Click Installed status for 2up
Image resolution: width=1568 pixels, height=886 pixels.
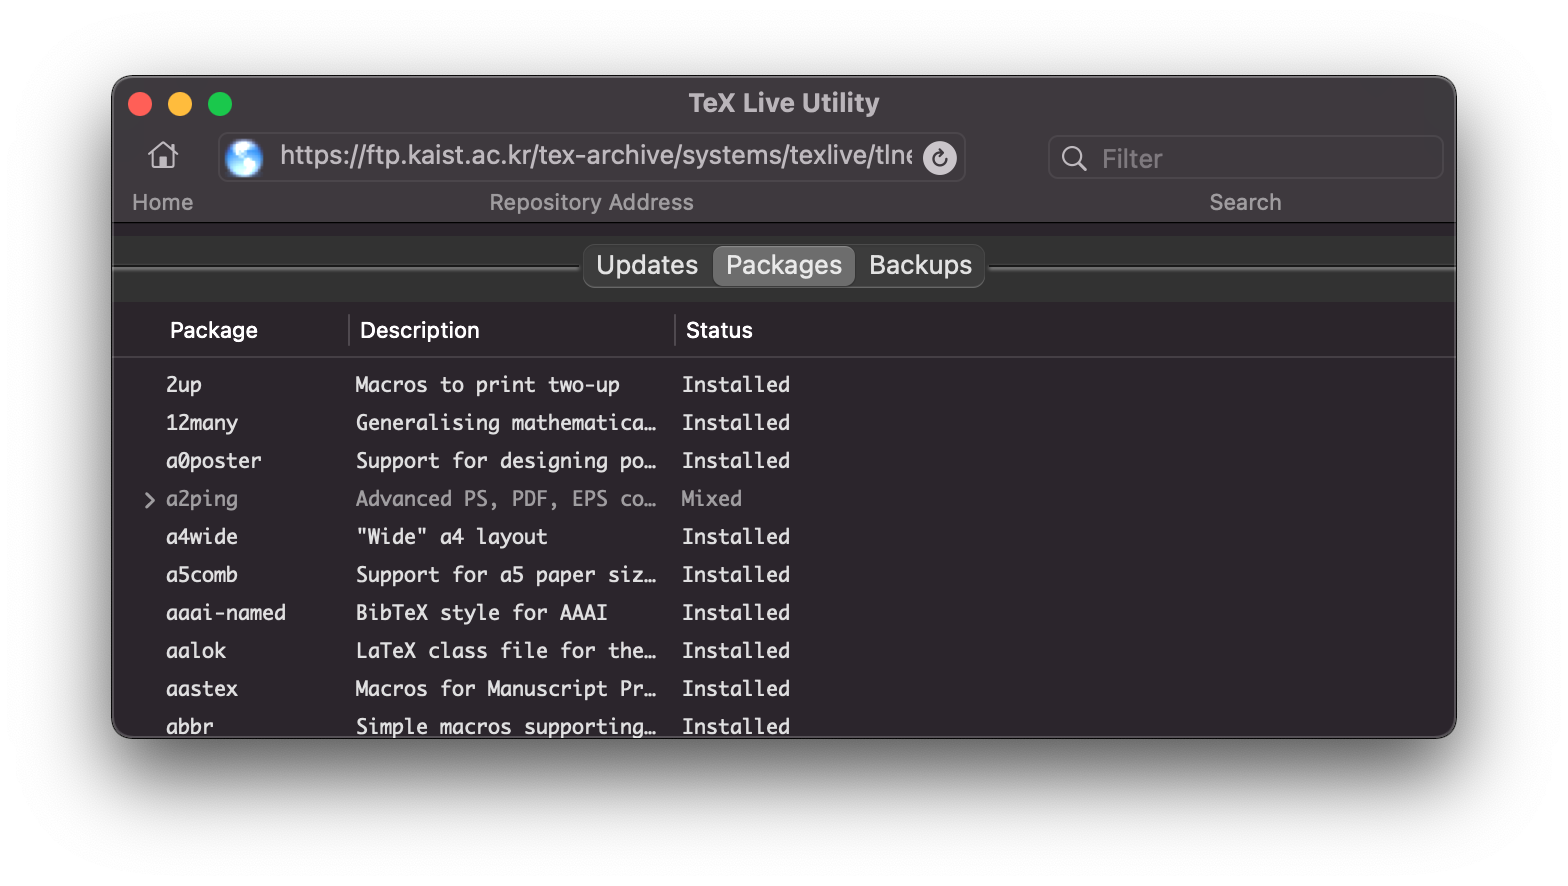736,385
